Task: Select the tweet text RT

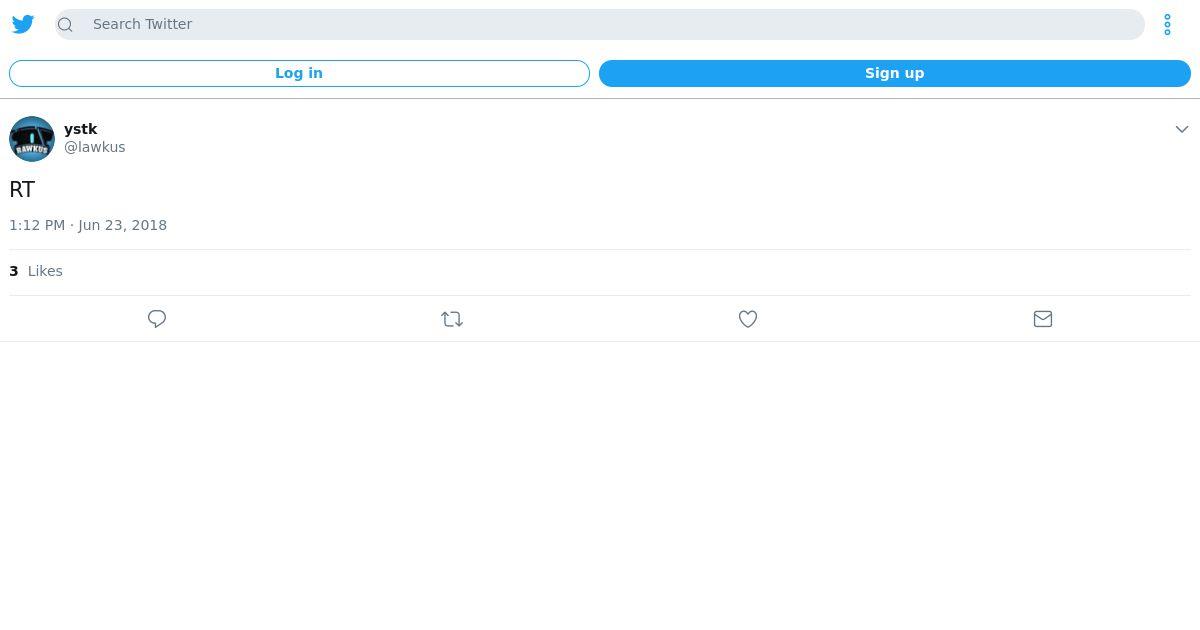Action: click(x=22, y=189)
